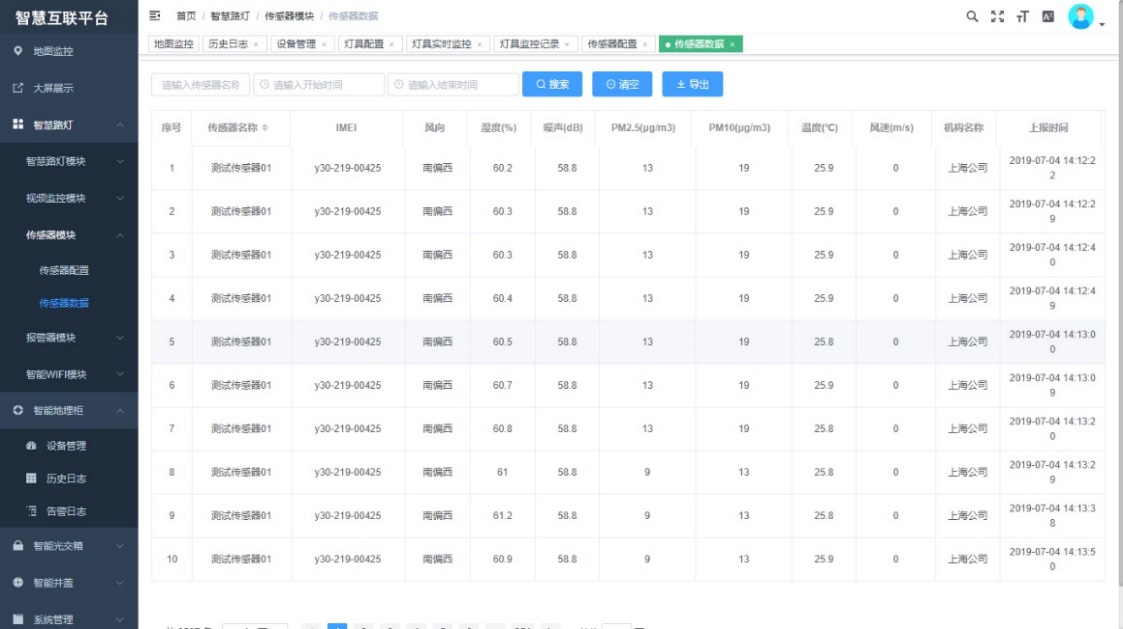Image resolution: width=1123 pixels, height=629 pixels.
Task: Close the 灯具配置 tab
Action: coord(391,45)
